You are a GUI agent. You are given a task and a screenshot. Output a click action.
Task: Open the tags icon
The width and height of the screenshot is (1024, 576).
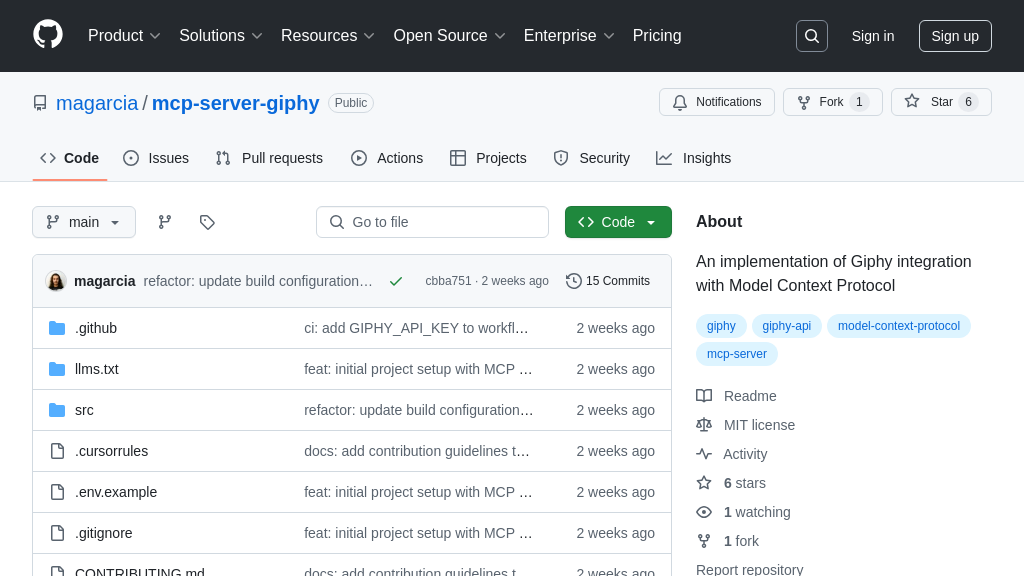[207, 222]
